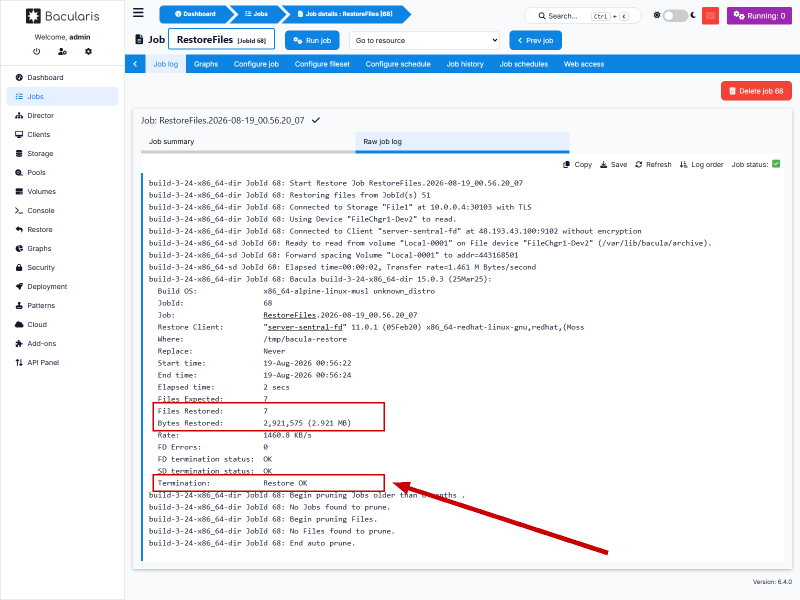Image resolution: width=800 pixels, height=600 pixels.
Task: Click the green Job status checkbox icon
Action: pyautogui.click(x=776, y=164)
